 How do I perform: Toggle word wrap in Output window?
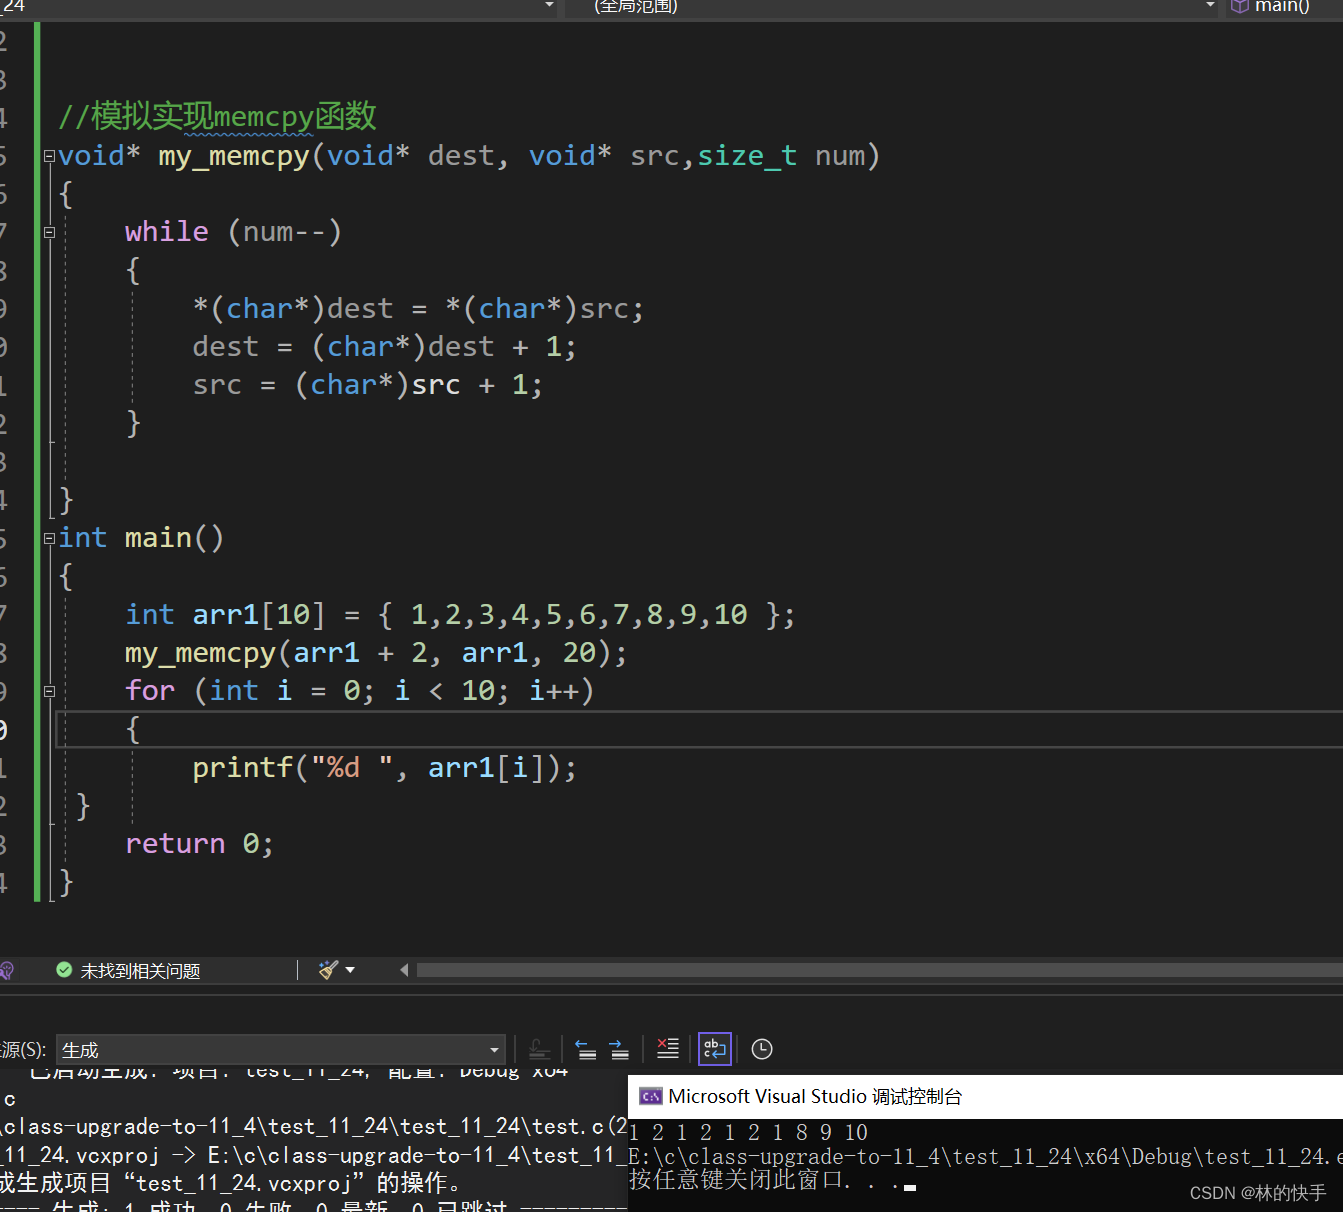(x=715, y=1049)
